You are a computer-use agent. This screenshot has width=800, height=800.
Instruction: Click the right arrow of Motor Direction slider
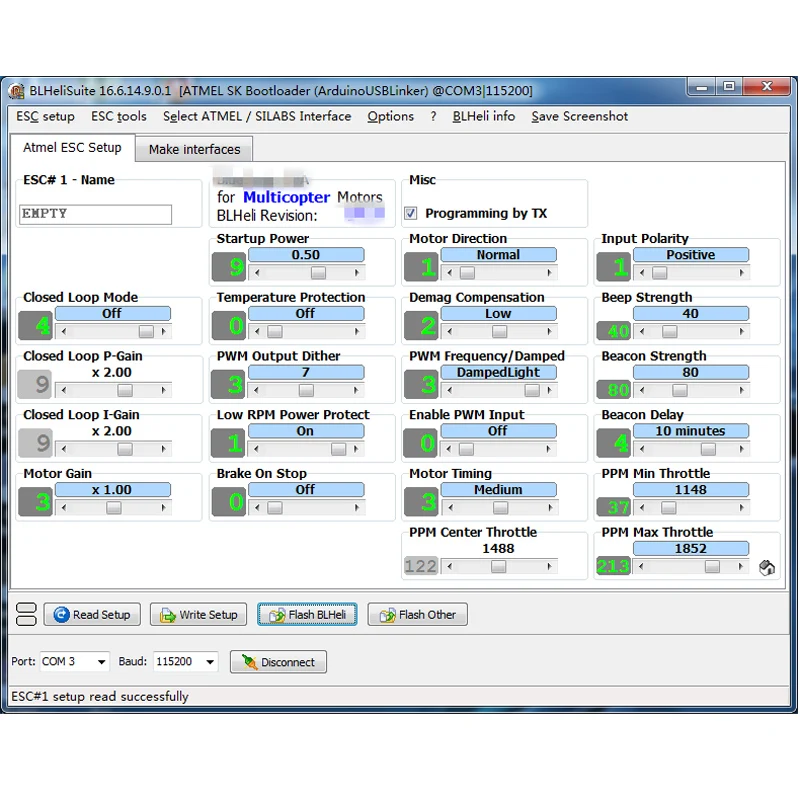point(549,273)
